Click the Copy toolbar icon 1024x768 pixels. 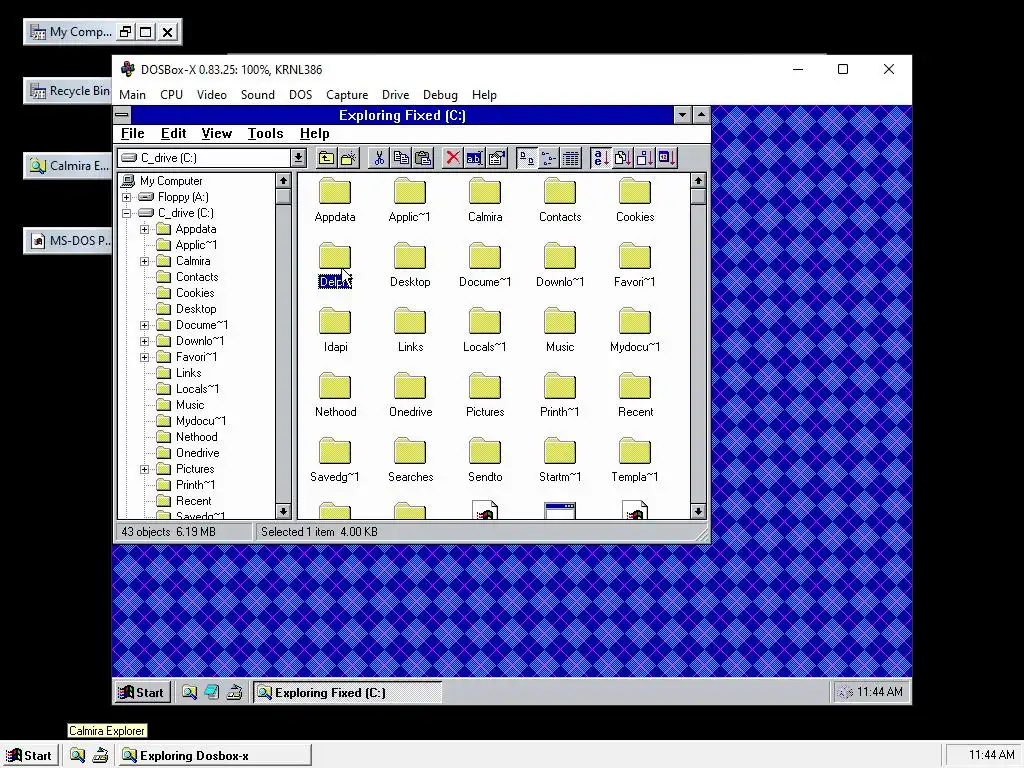pyautogui.click(x=401, y=158)
